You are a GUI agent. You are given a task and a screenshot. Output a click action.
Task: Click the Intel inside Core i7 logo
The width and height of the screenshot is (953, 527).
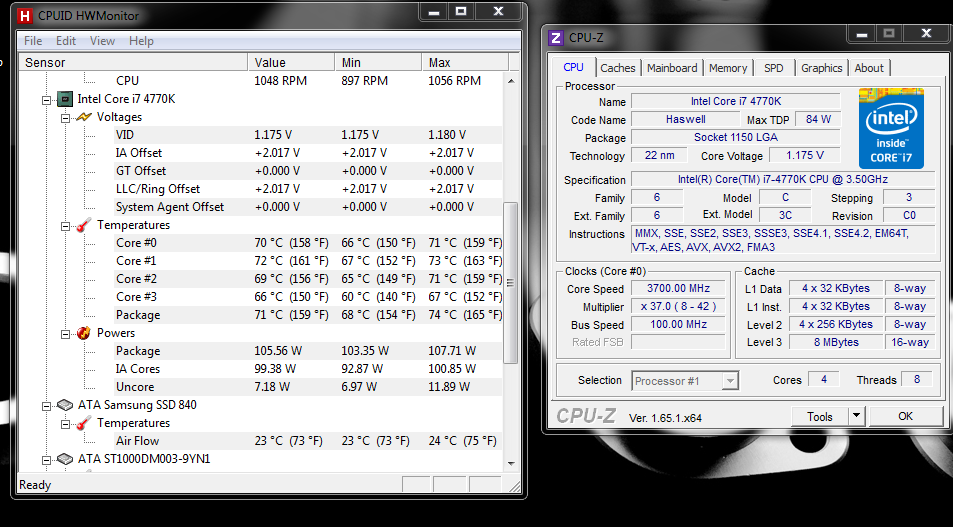pyautogui.click(x=891, y=129)
